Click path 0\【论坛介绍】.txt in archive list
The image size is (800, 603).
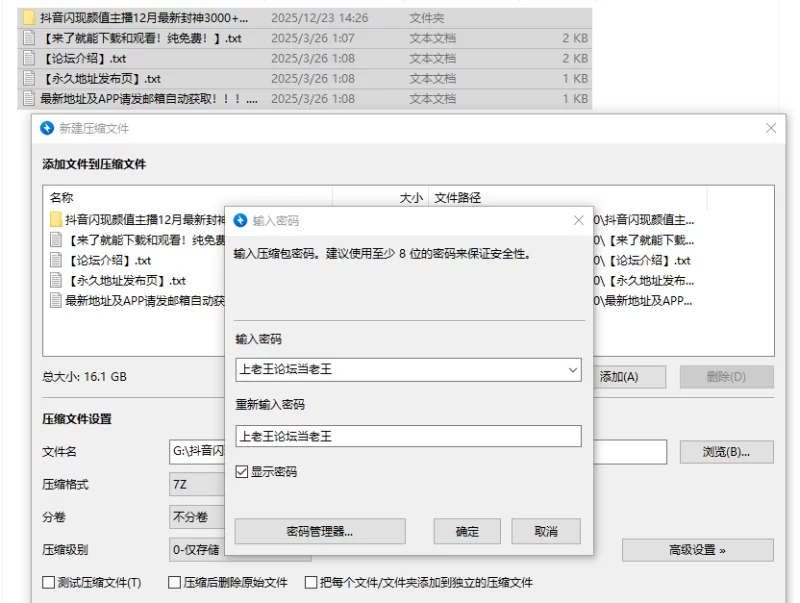coord(642,260)
